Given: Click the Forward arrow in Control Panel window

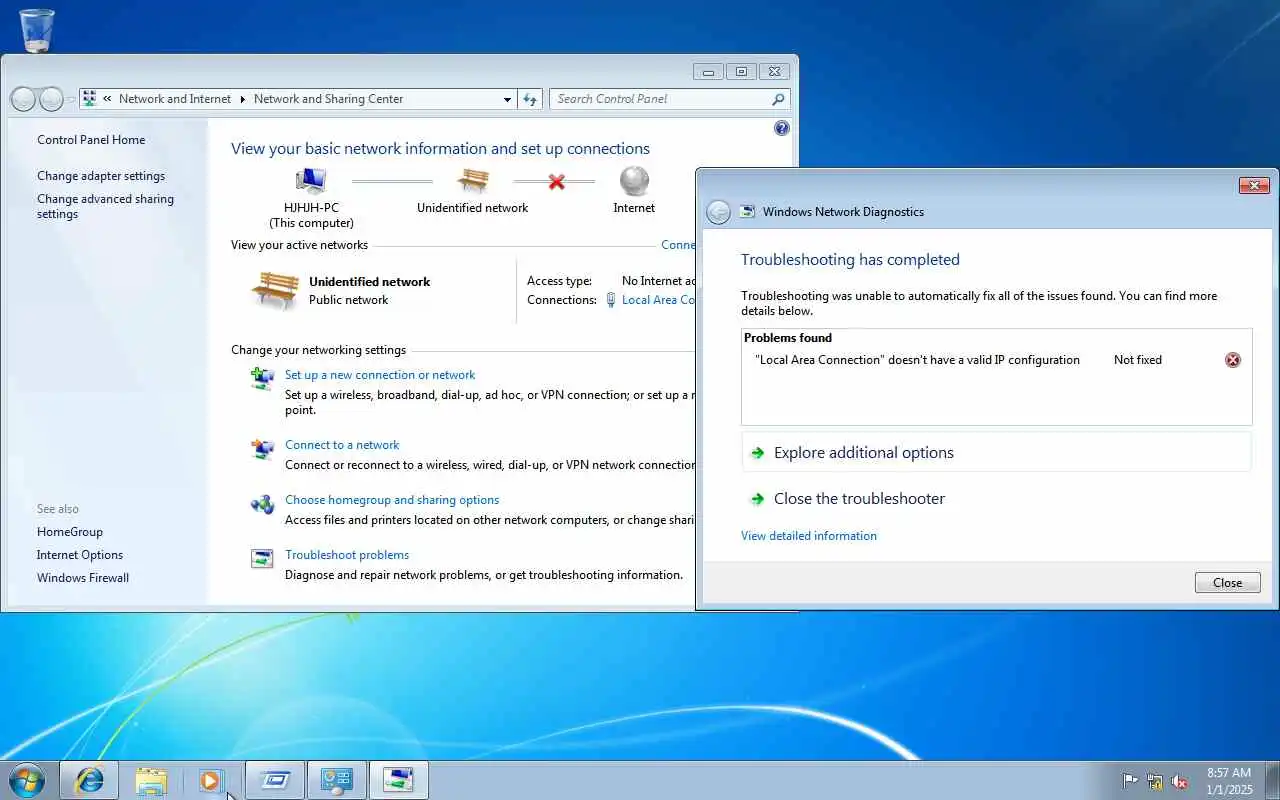Looking at the screenshot, I should coord(51,99).
